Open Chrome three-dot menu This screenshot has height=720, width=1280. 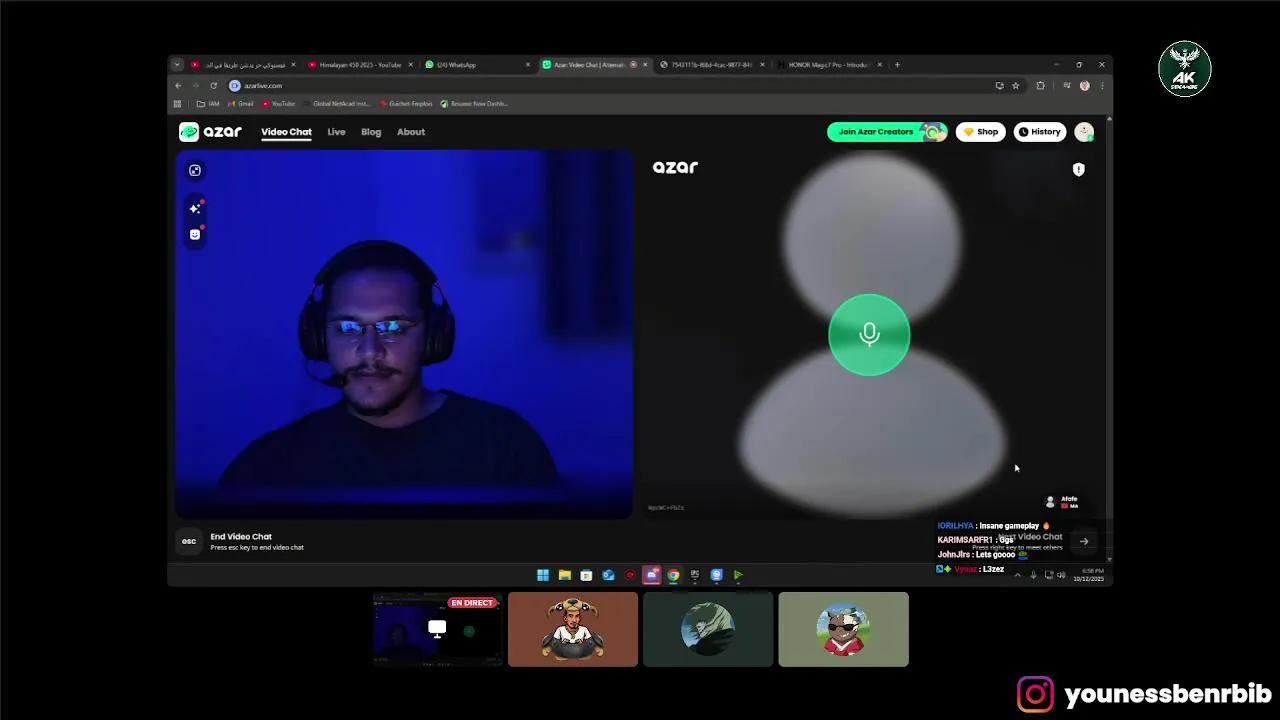tap(1102, 86)
